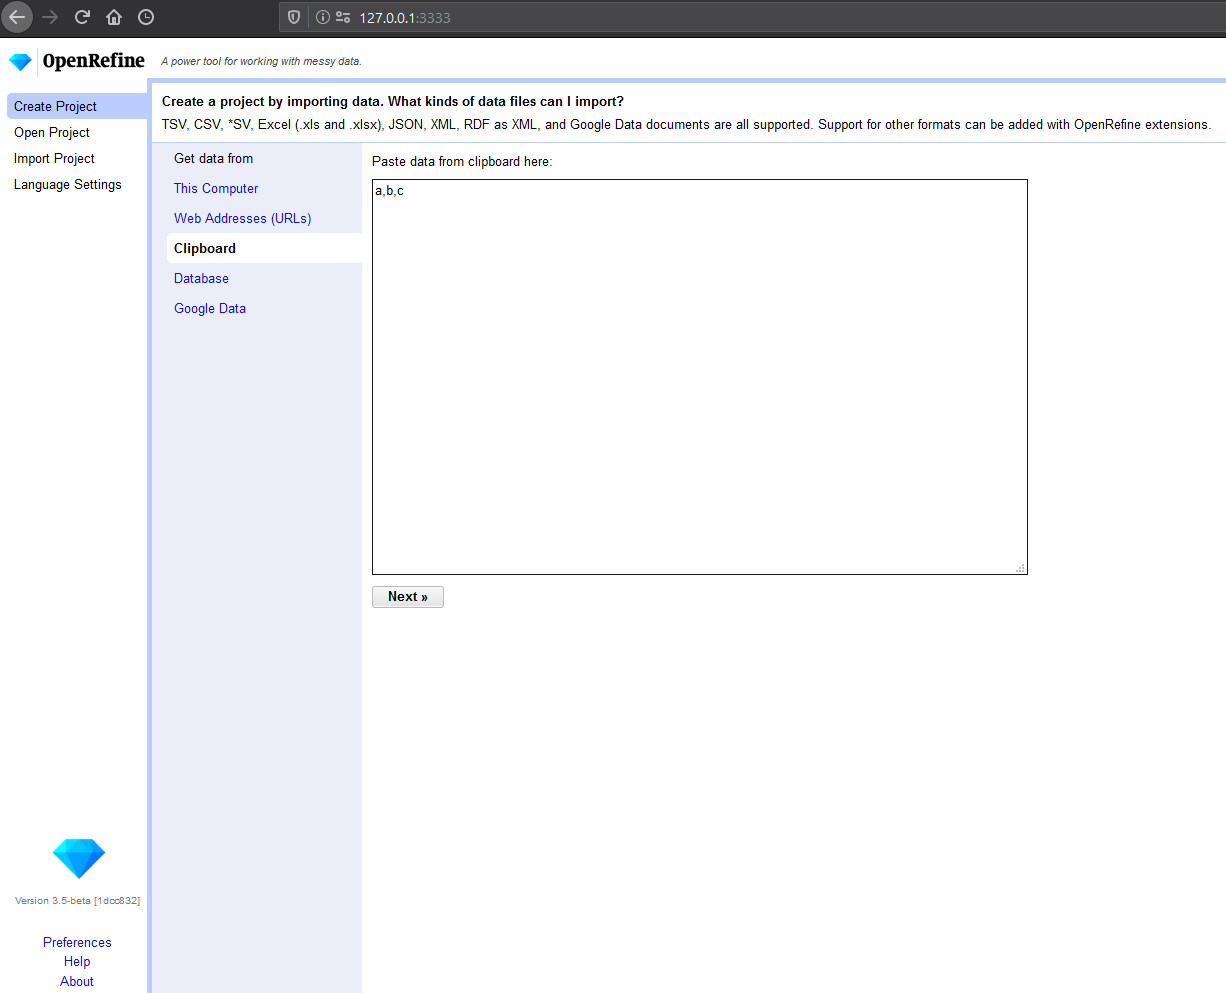This screenshot has width=1226, height=993.
Task: Select Google Data as data source
Action: pos(210,308)
